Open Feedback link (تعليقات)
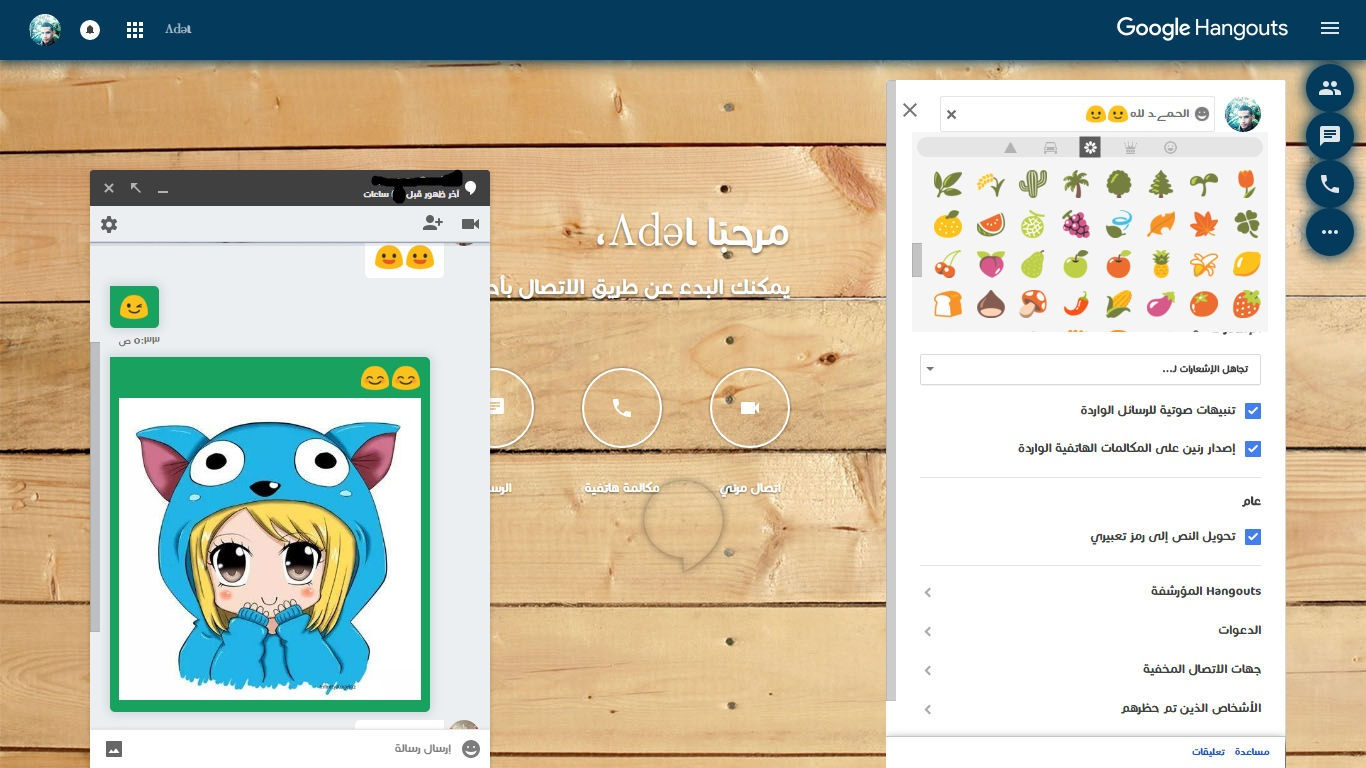This screenshot has width=1366, height=768. click(x=1209, y=751)
